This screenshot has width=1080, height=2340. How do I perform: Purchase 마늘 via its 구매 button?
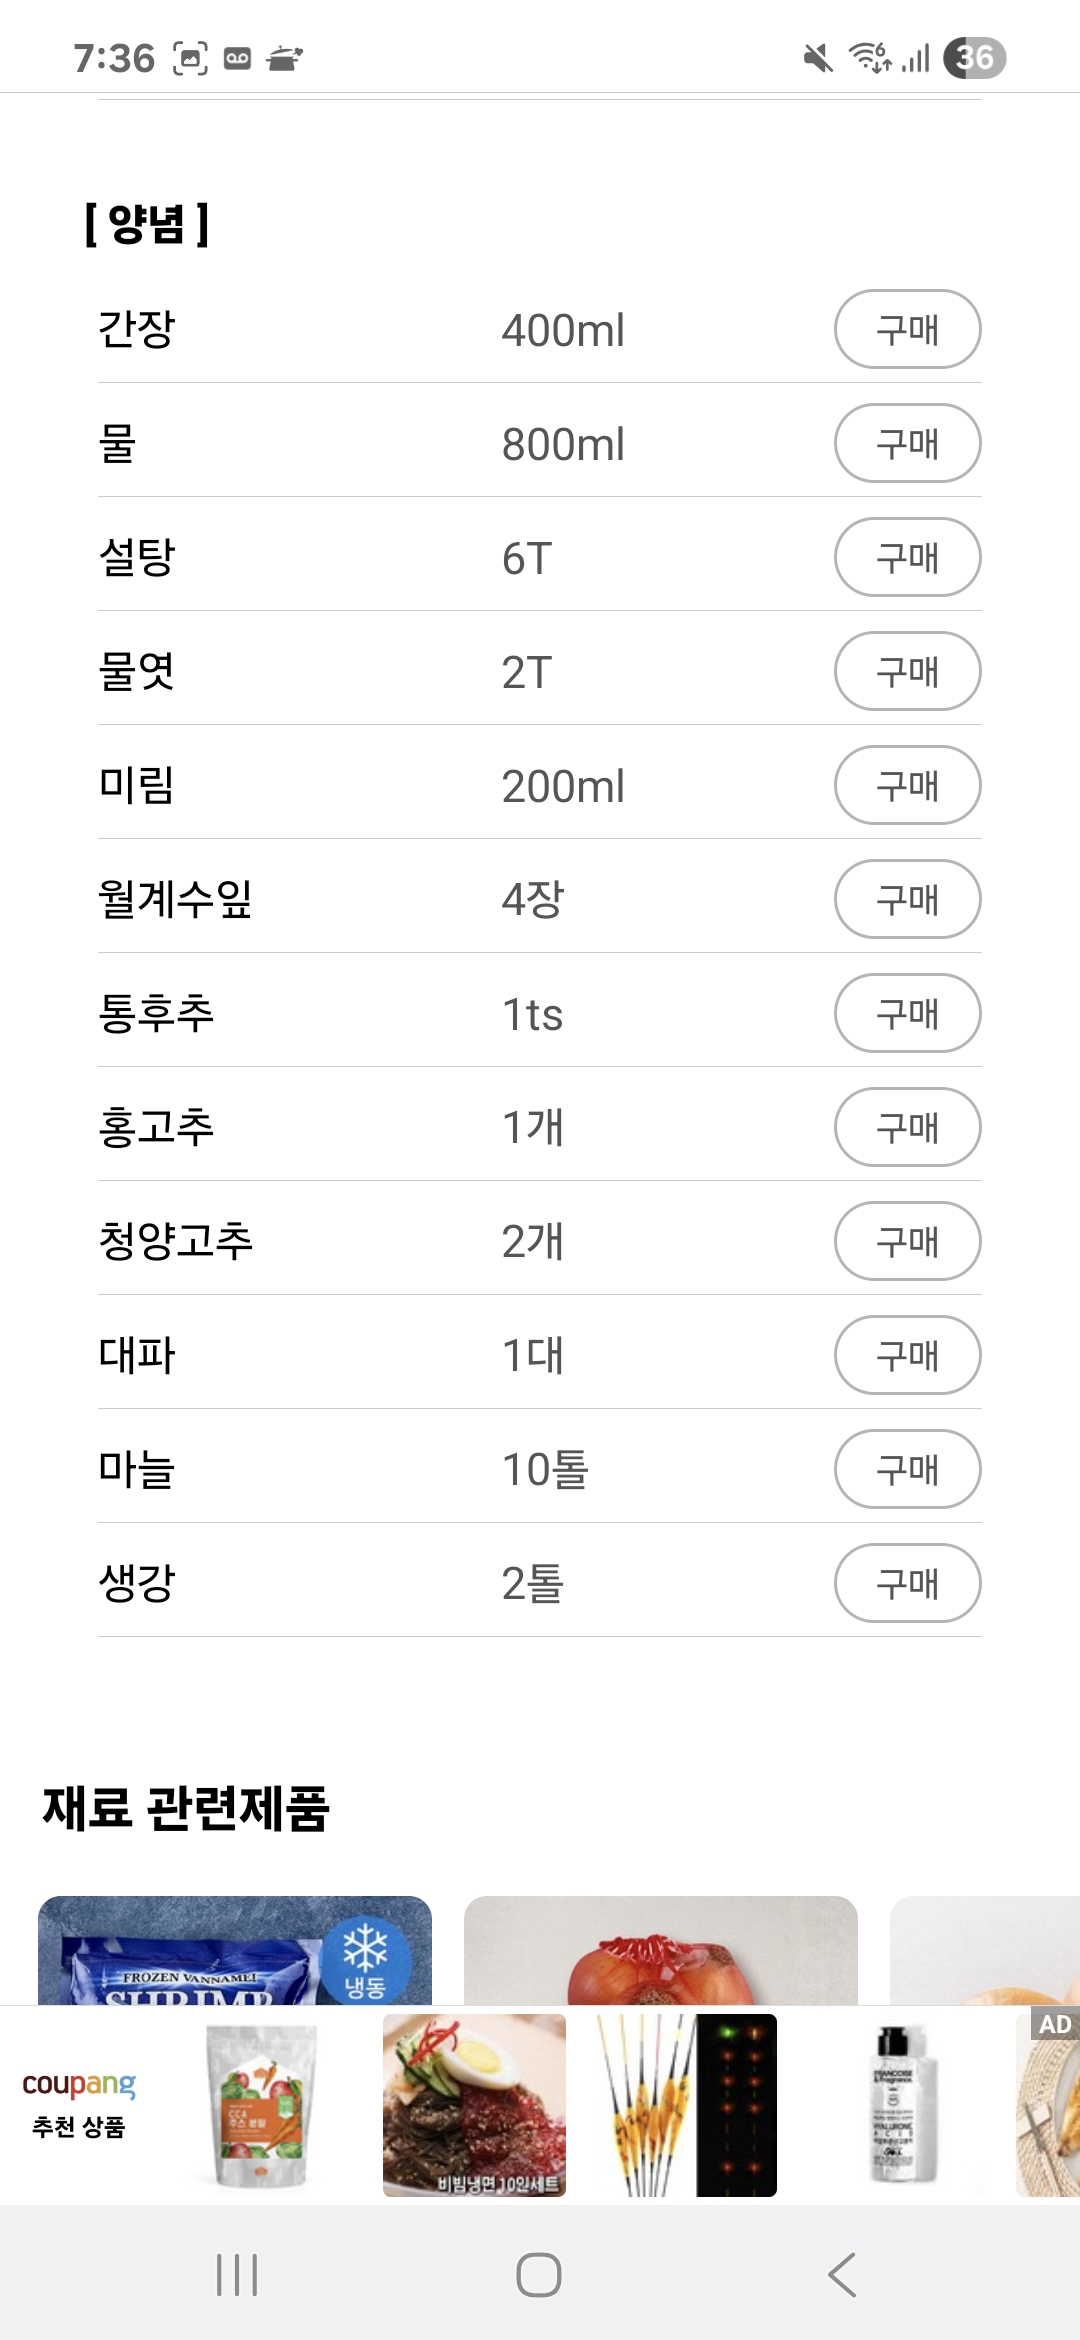[907, 1469]
